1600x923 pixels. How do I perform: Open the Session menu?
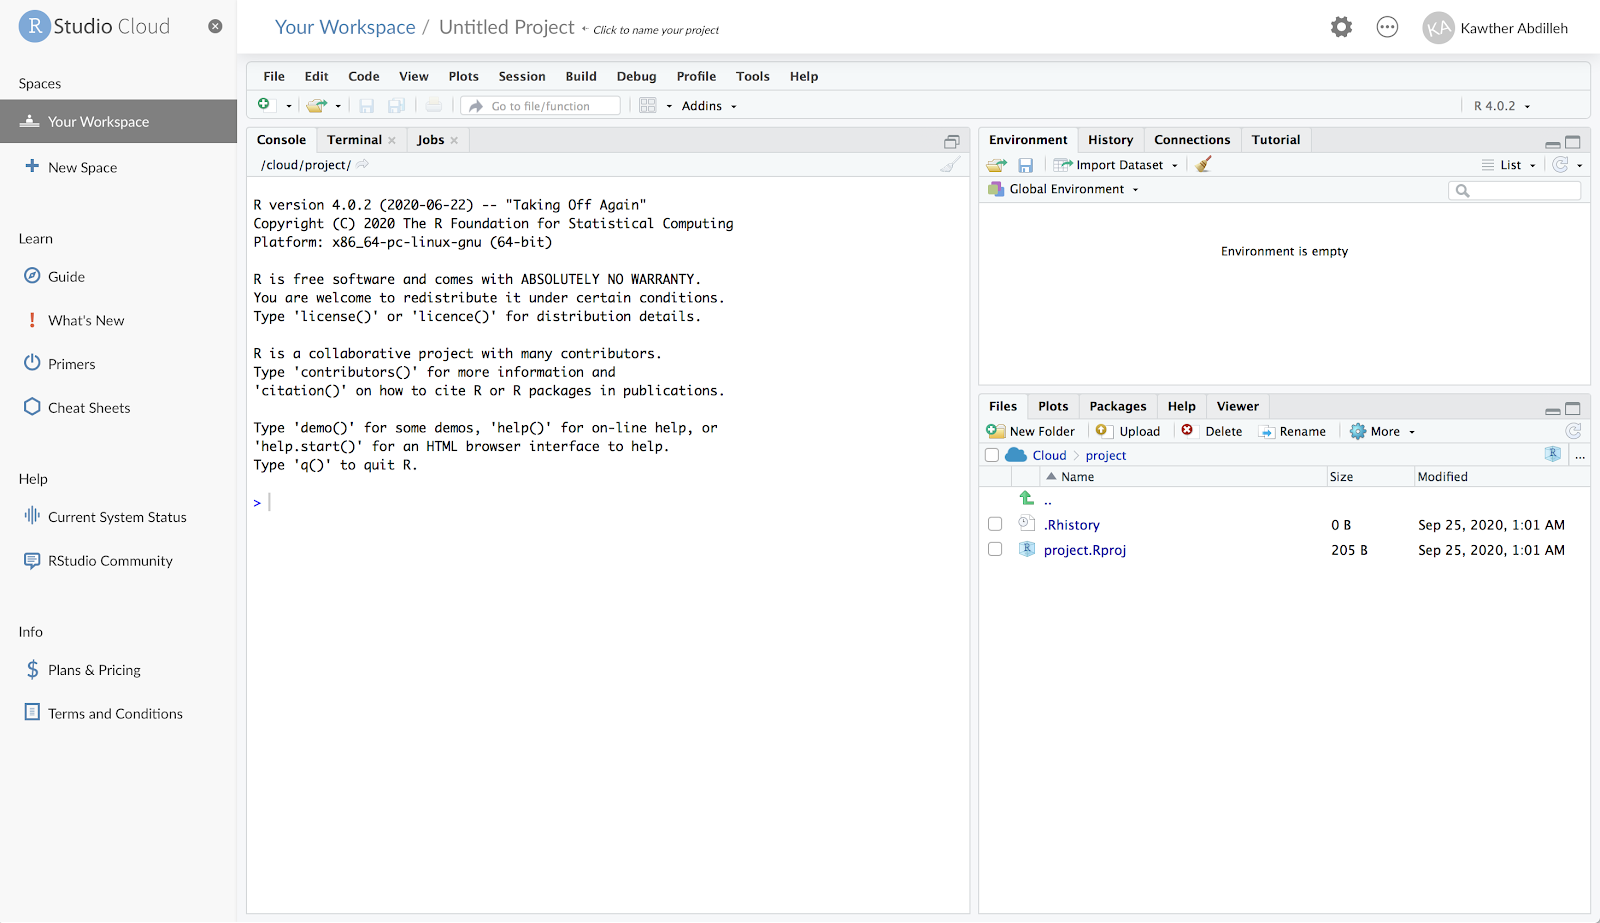tap(522, 76)
